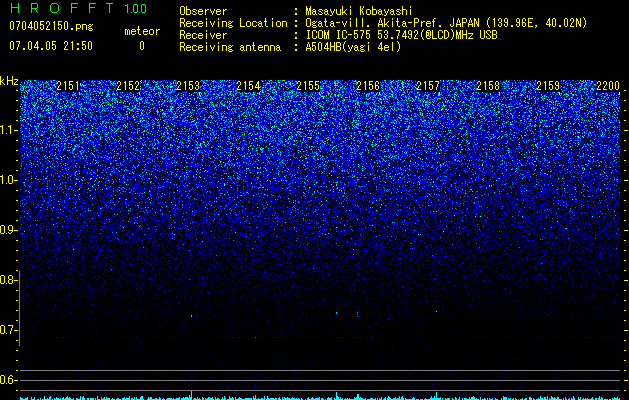Click receiver ICOM IC-575 53.7492 MHz text

point(401,35)
